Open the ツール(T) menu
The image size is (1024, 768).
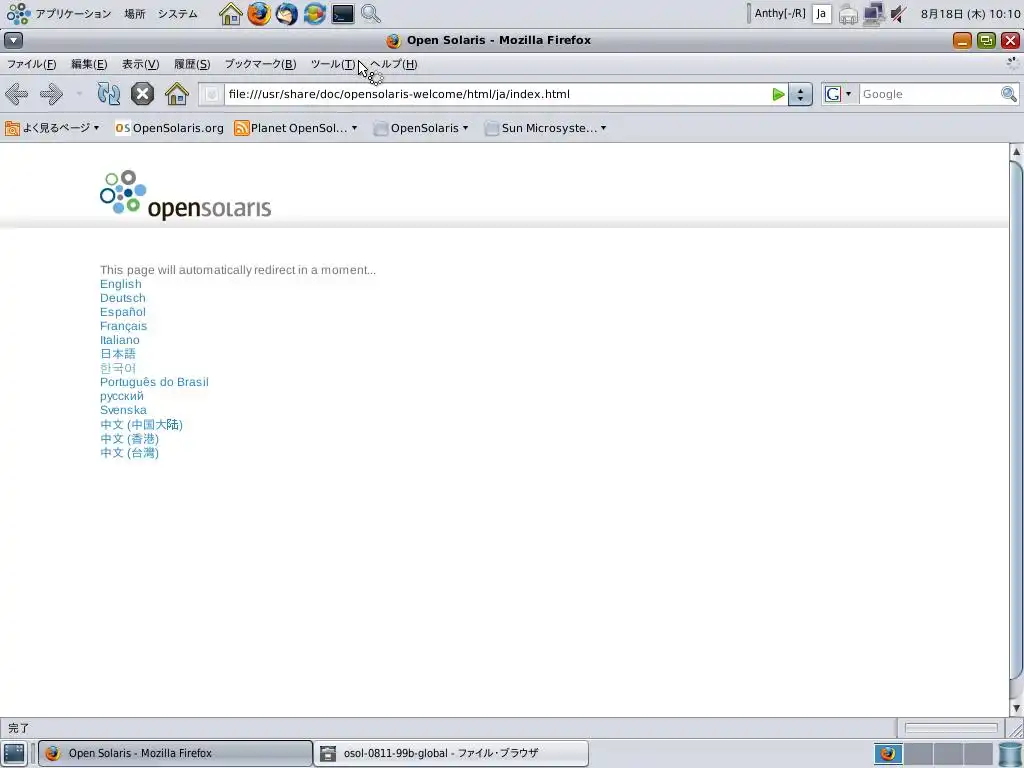(333, 64)
